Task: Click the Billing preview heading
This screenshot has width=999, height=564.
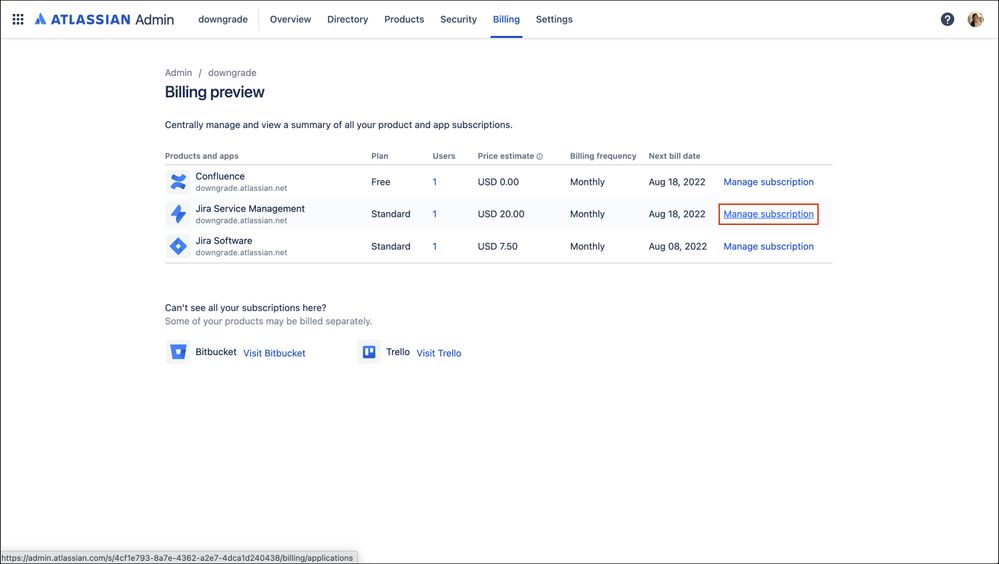Action: tap(215, 92)
